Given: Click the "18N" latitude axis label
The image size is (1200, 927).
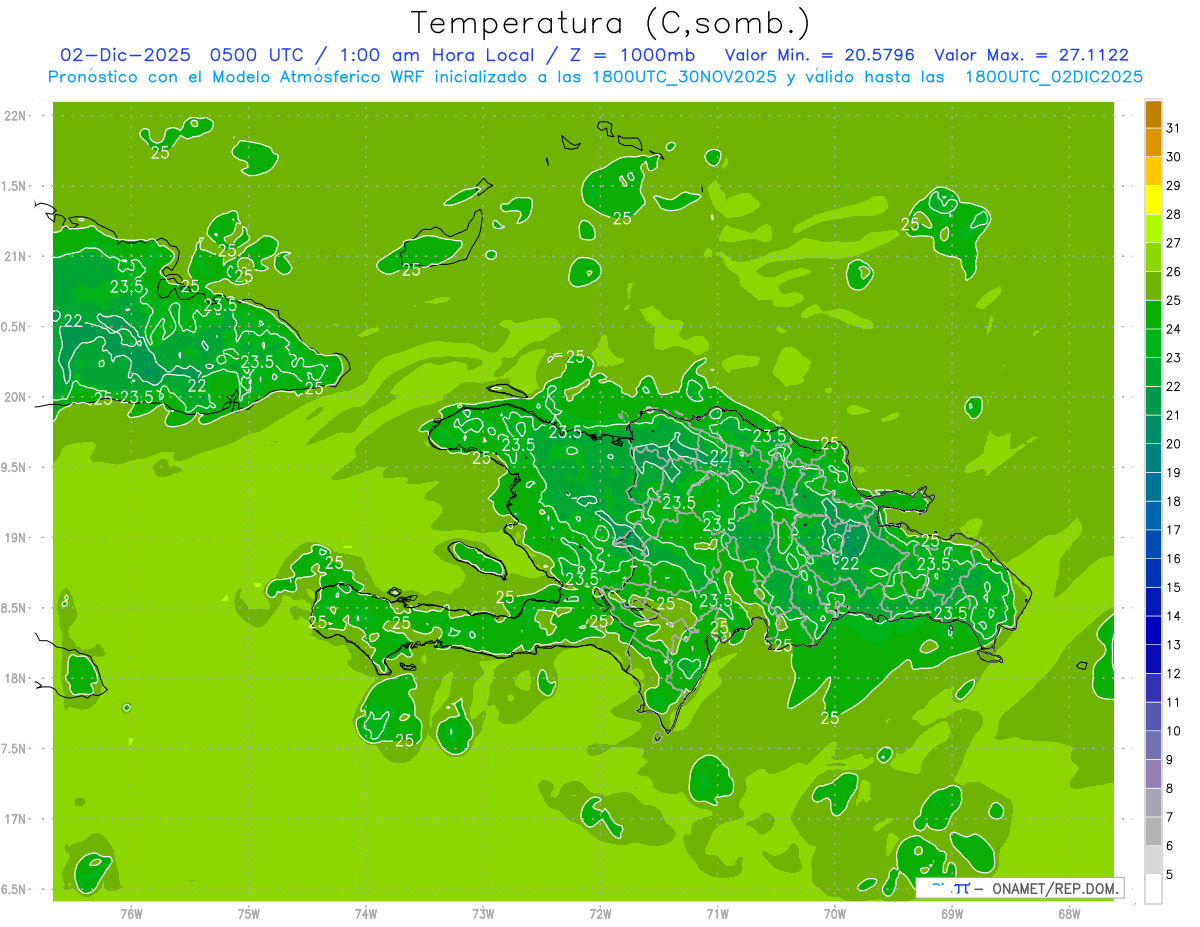Looking at the screenshot, I should [x=17, y=678].
